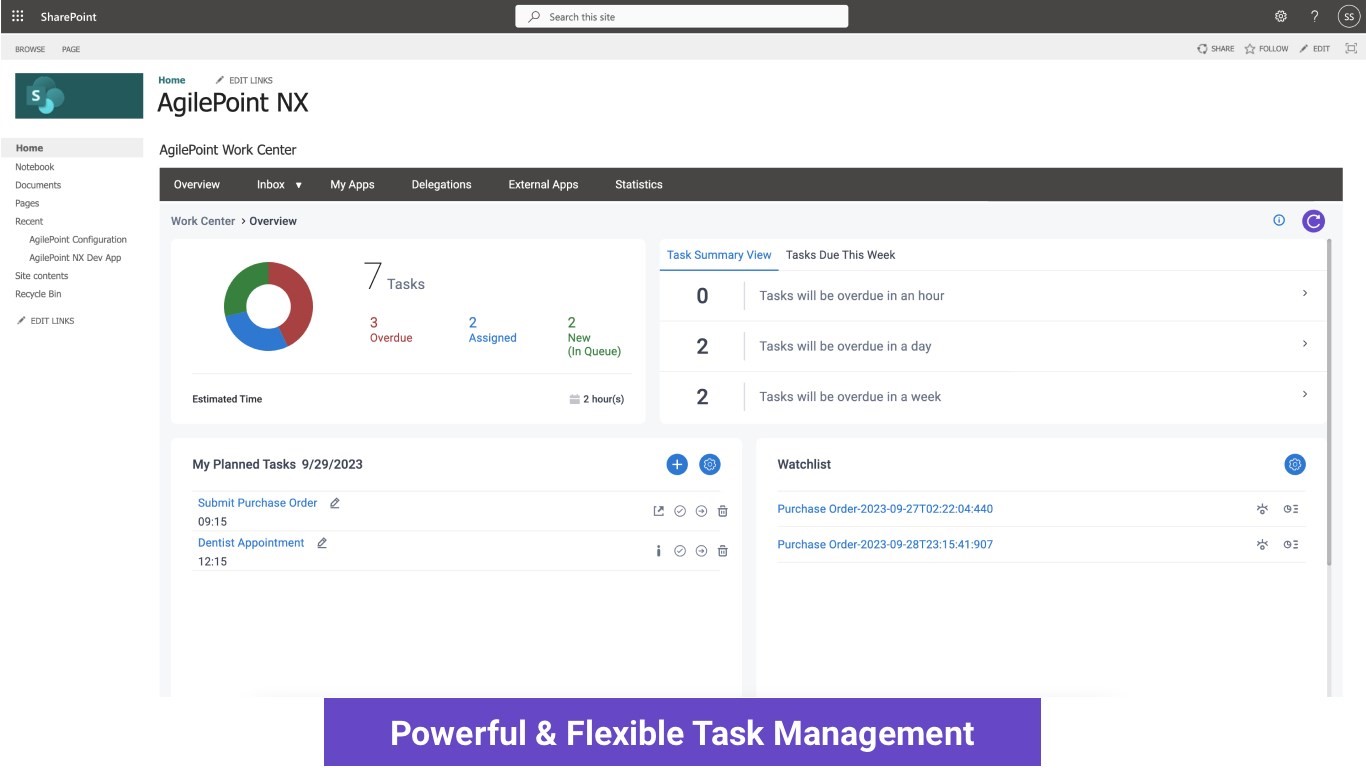View info for Dentist Appointment task
1366x768 pixels.
(658, 550)
